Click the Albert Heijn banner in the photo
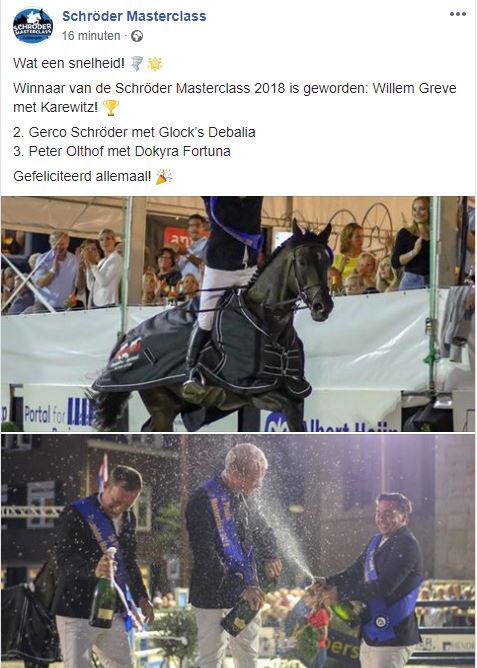Viewport: 477px width, 668px height. (330, 422)
